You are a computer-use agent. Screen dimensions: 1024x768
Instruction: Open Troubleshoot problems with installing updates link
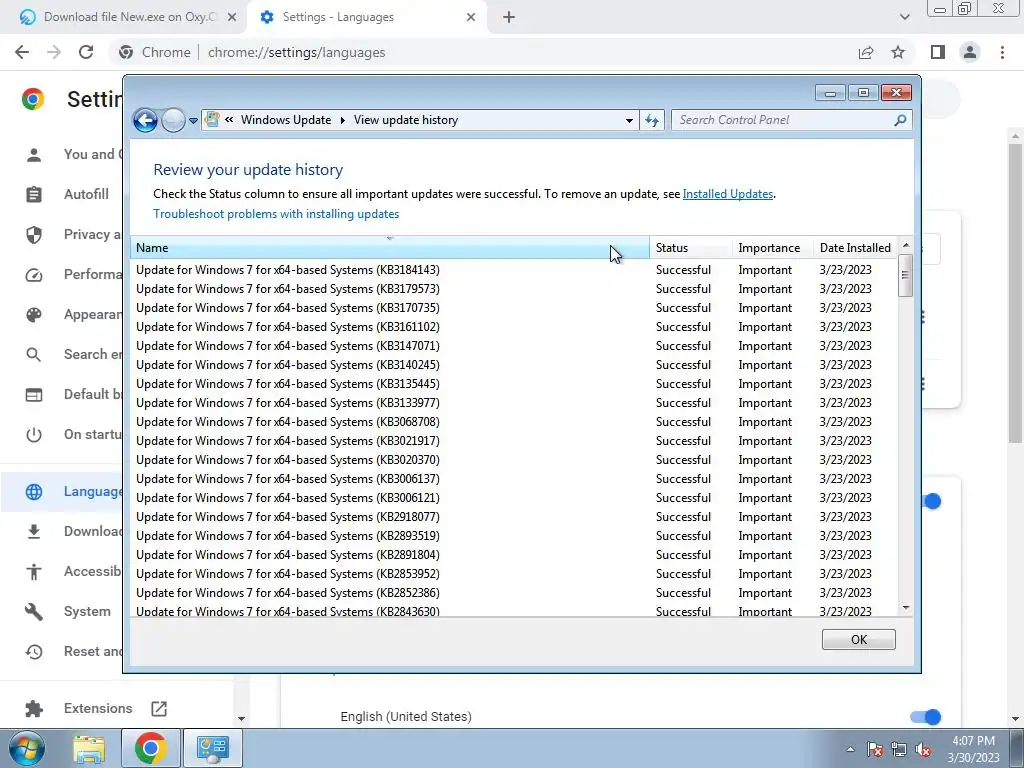click(276, 214)
